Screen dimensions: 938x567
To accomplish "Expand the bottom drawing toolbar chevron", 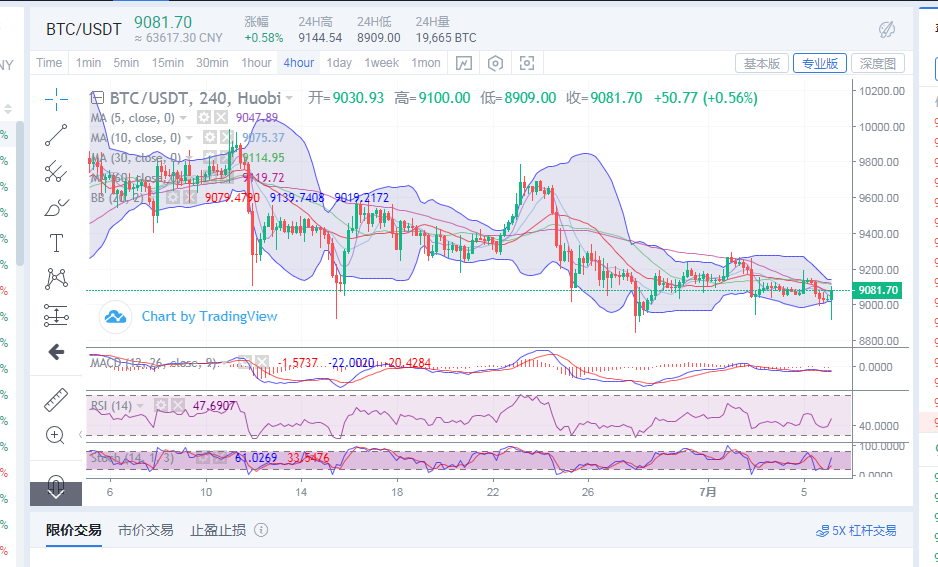I will pos(56,494).
